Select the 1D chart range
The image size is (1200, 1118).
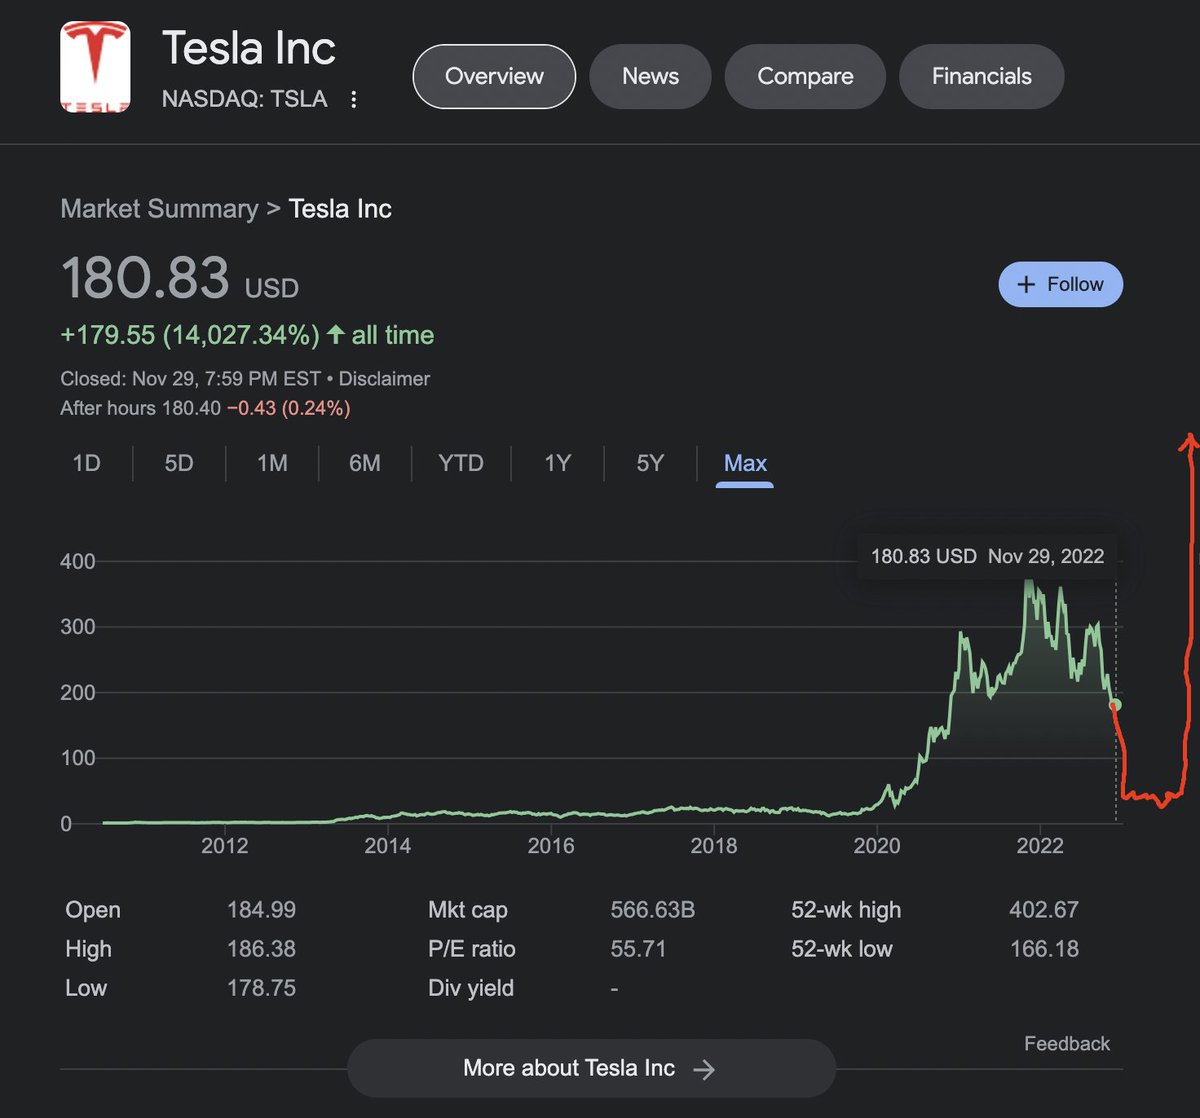(x=87, y=463)
